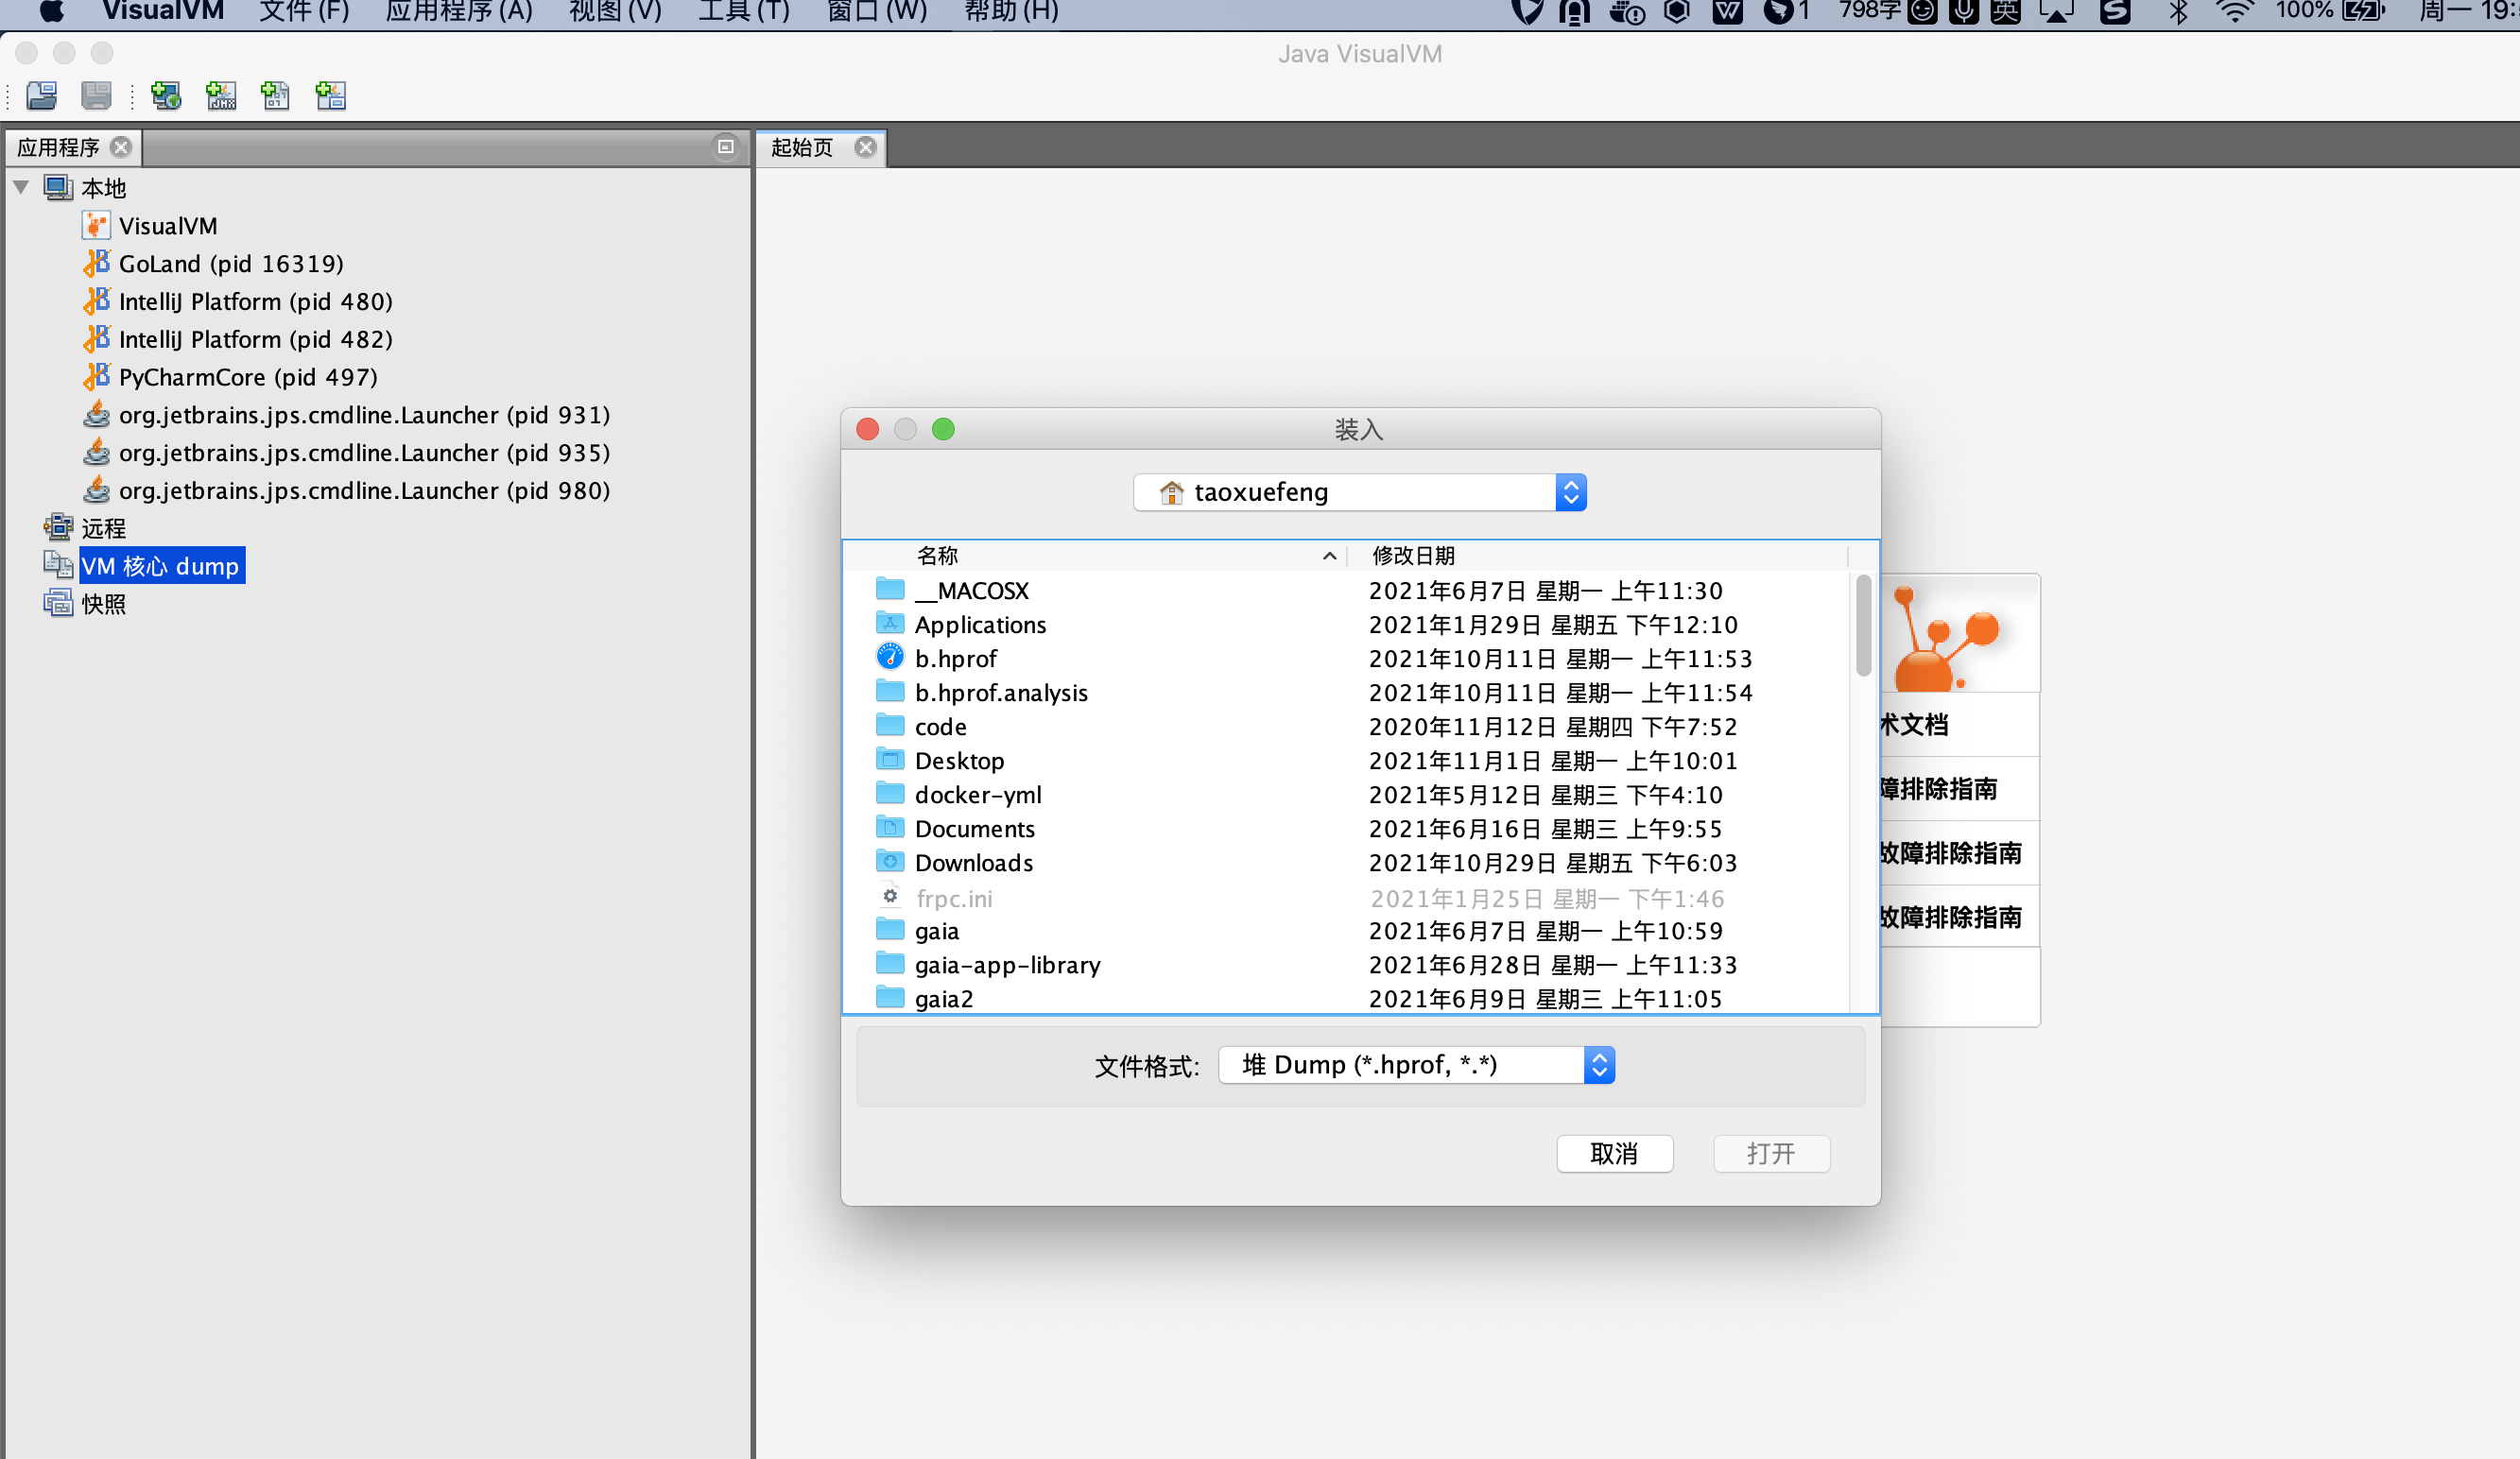This screenshot has width=2520, height=1459.
Task: Select the 远程 remote node
Action: pos(84,528)
